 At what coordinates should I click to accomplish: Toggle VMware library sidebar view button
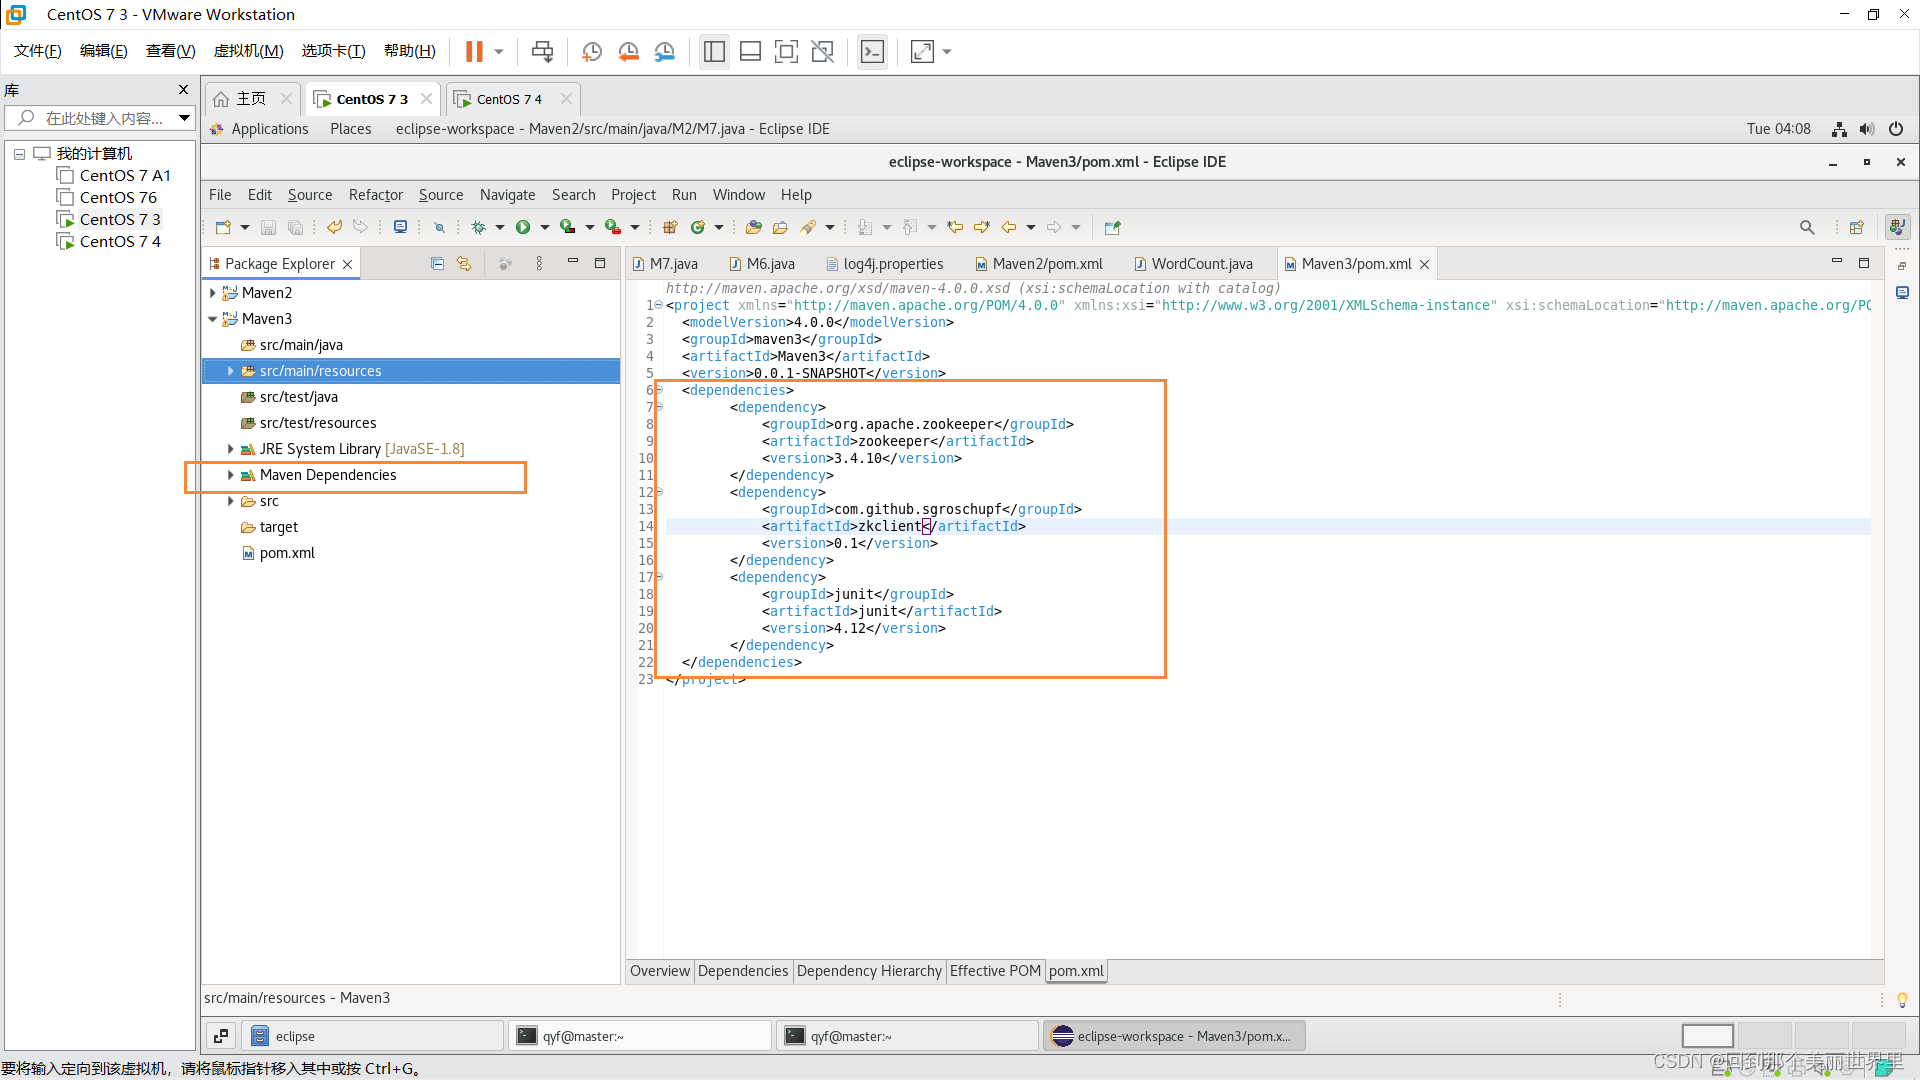pos(714,51)
